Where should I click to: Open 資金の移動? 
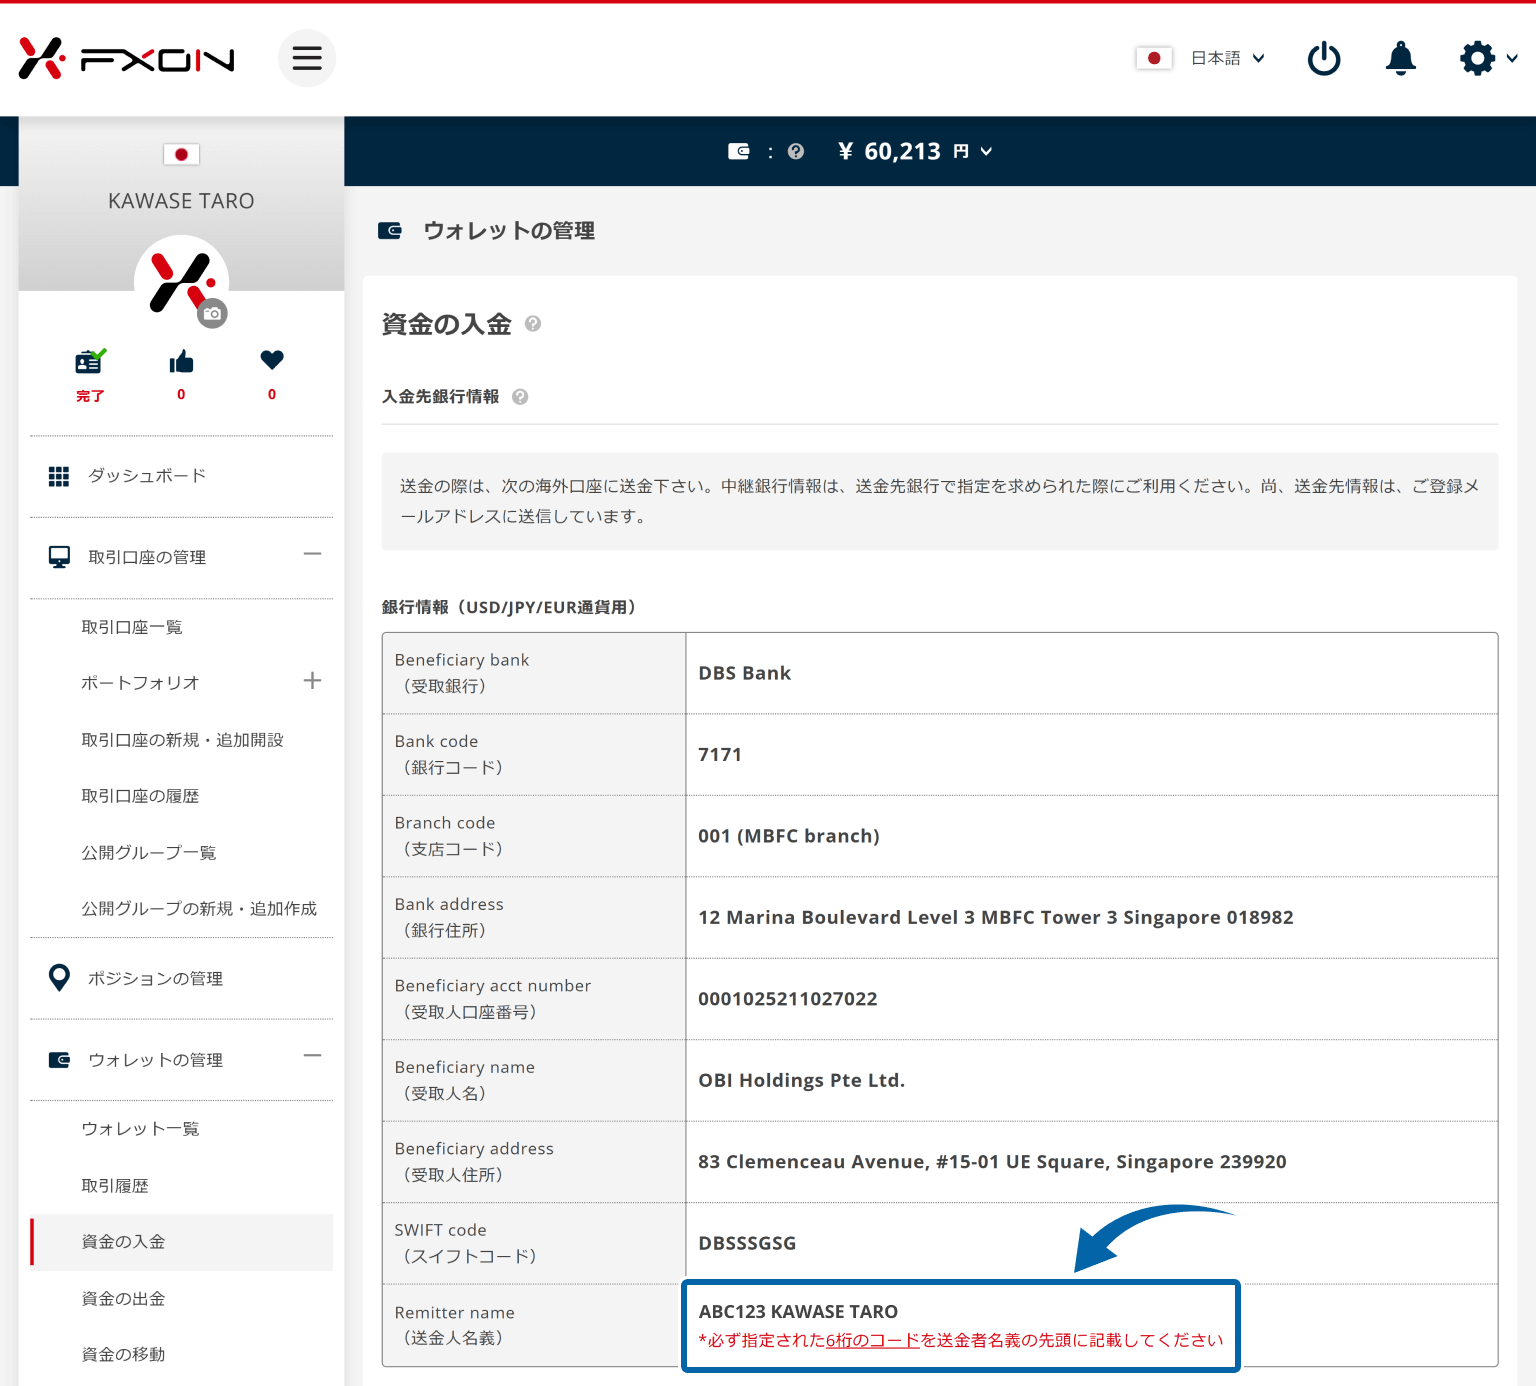(123, 1354)
